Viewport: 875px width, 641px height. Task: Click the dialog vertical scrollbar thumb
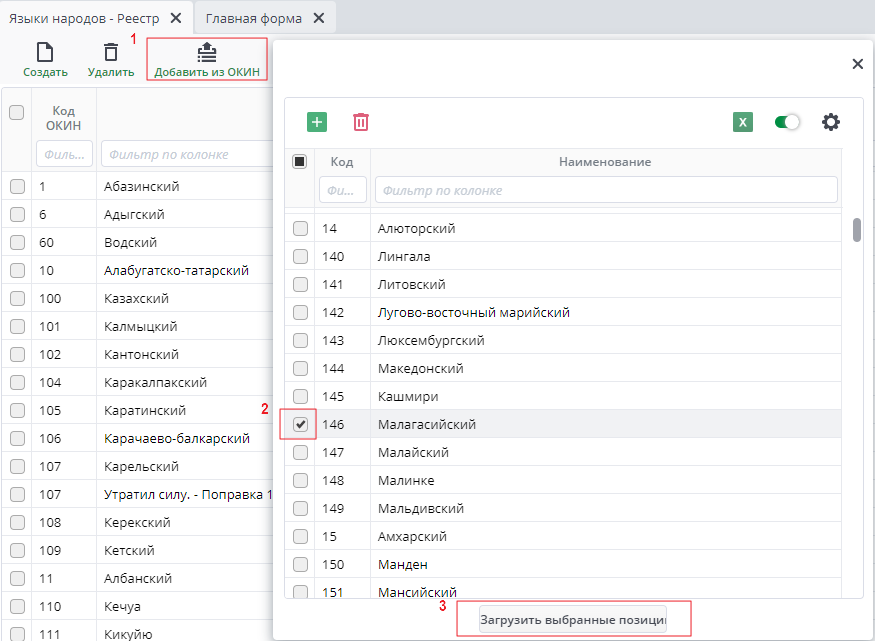click(857, 230)
